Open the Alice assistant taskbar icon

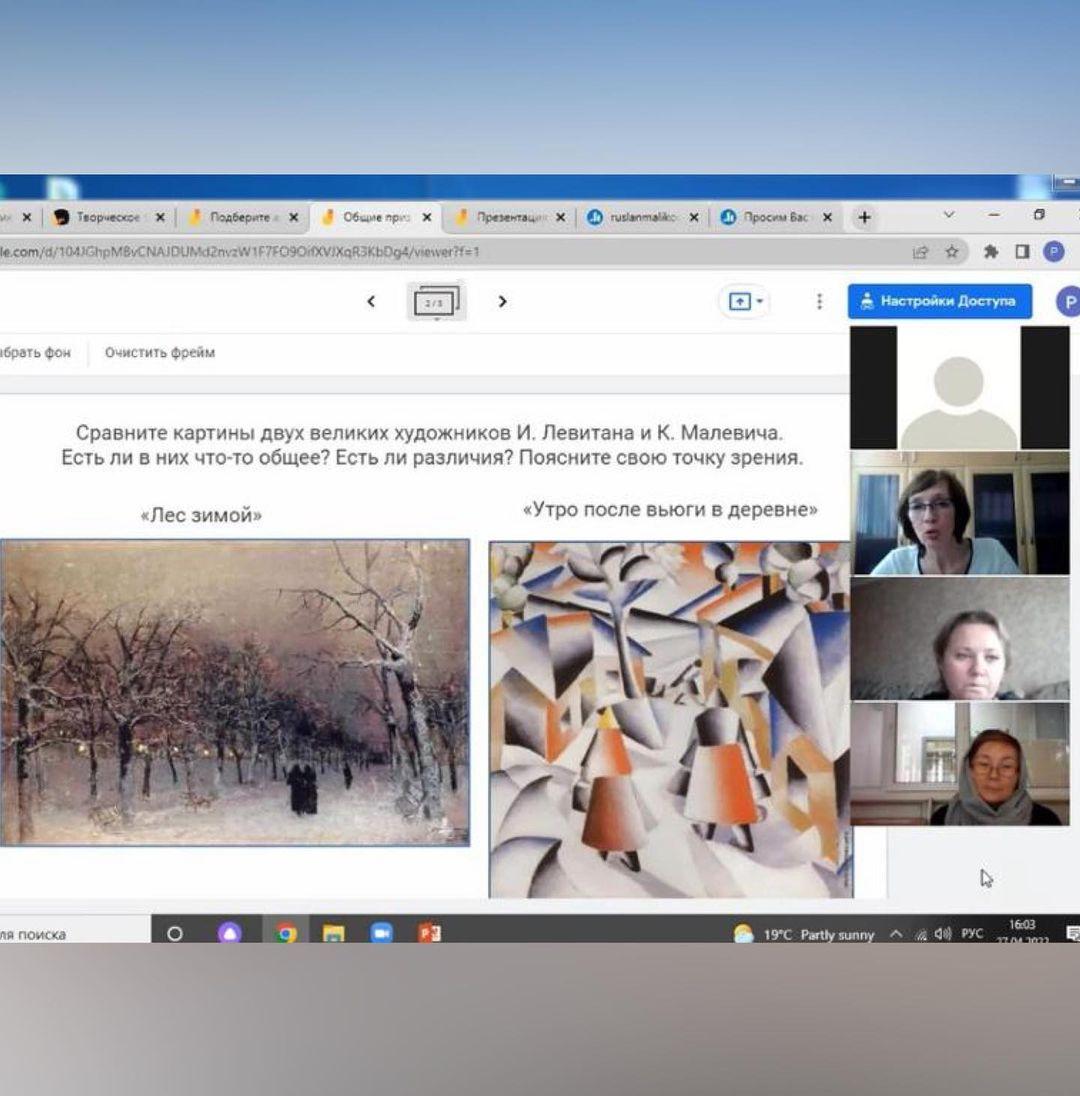click(229, 933)
